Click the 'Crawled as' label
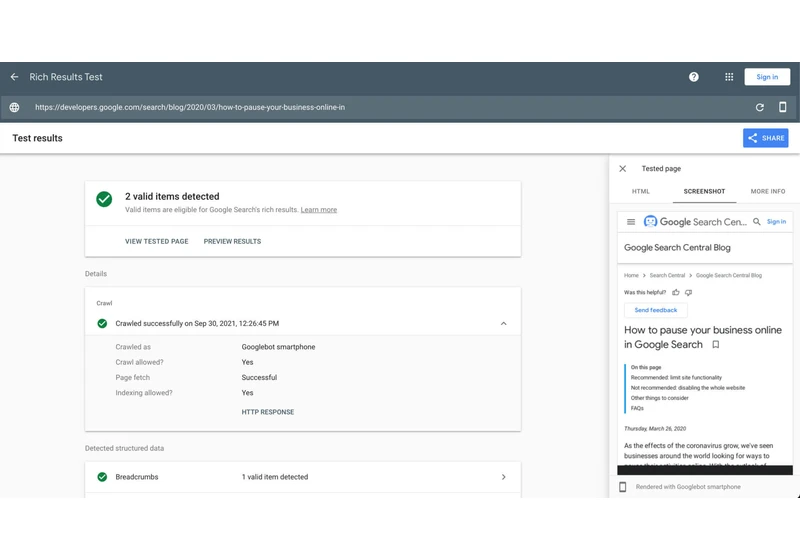This screenshot has height=560, width=800. tap(133, 347)
